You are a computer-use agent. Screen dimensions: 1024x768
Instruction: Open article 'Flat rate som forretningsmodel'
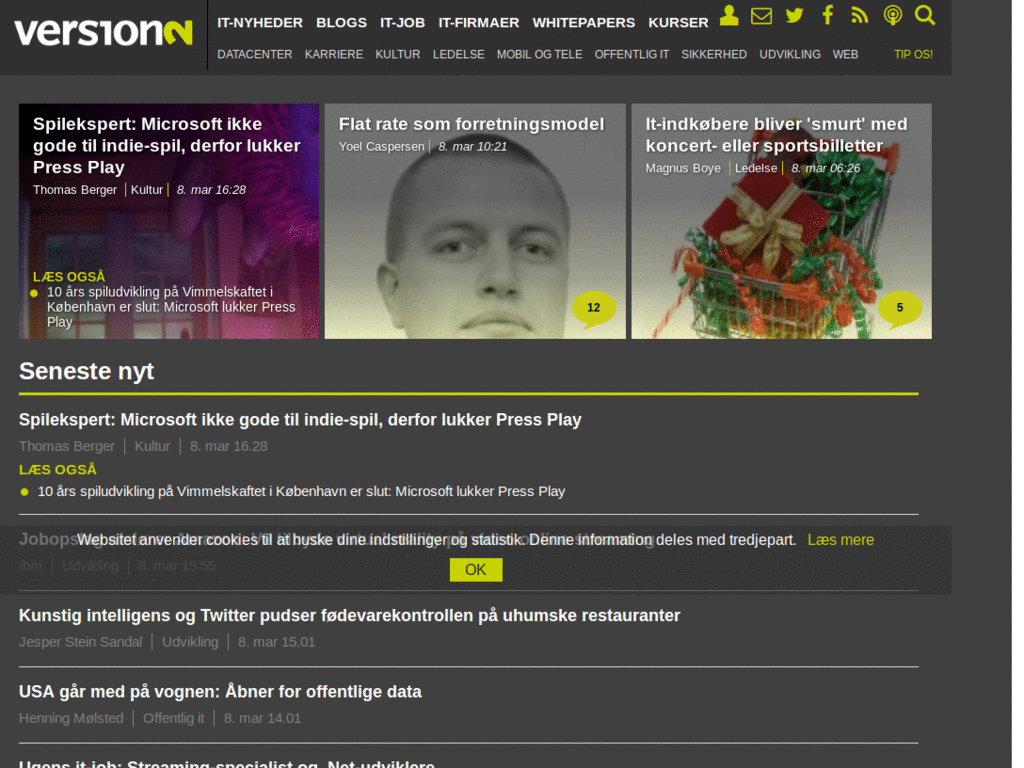click(471, 124)
